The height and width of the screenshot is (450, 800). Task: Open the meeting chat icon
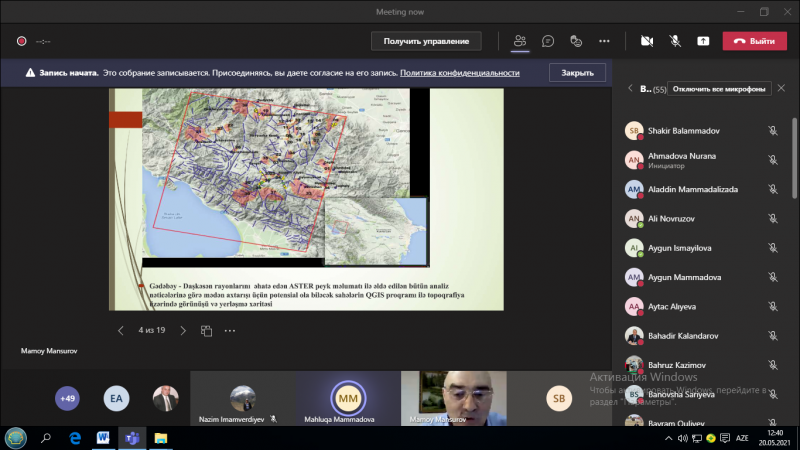coord(548,41)
